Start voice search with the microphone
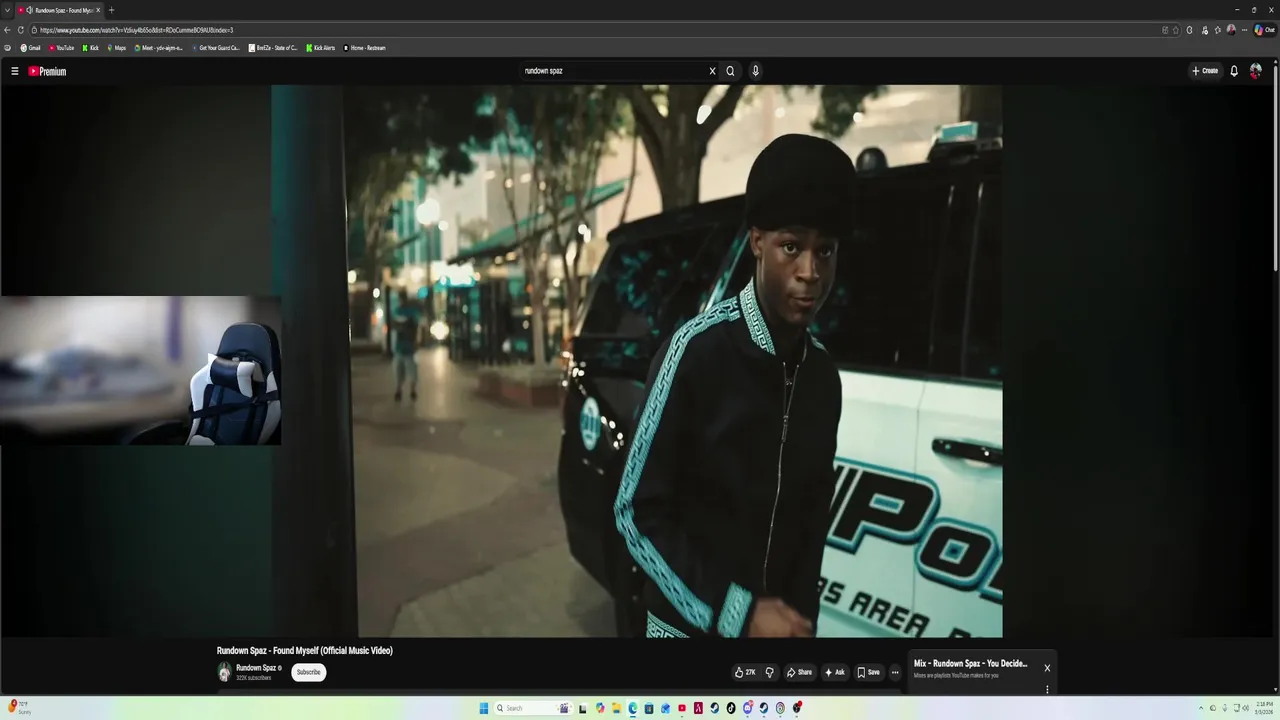The image size is (1280, 720). tap(755, 71)
